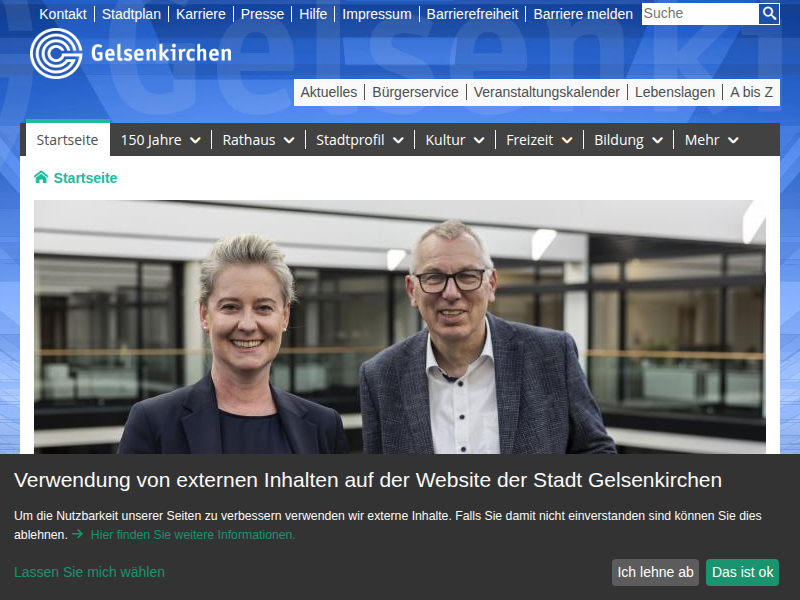
Task: Open Veranstaltungskalender in the quick menu
Action: point(546,92)
